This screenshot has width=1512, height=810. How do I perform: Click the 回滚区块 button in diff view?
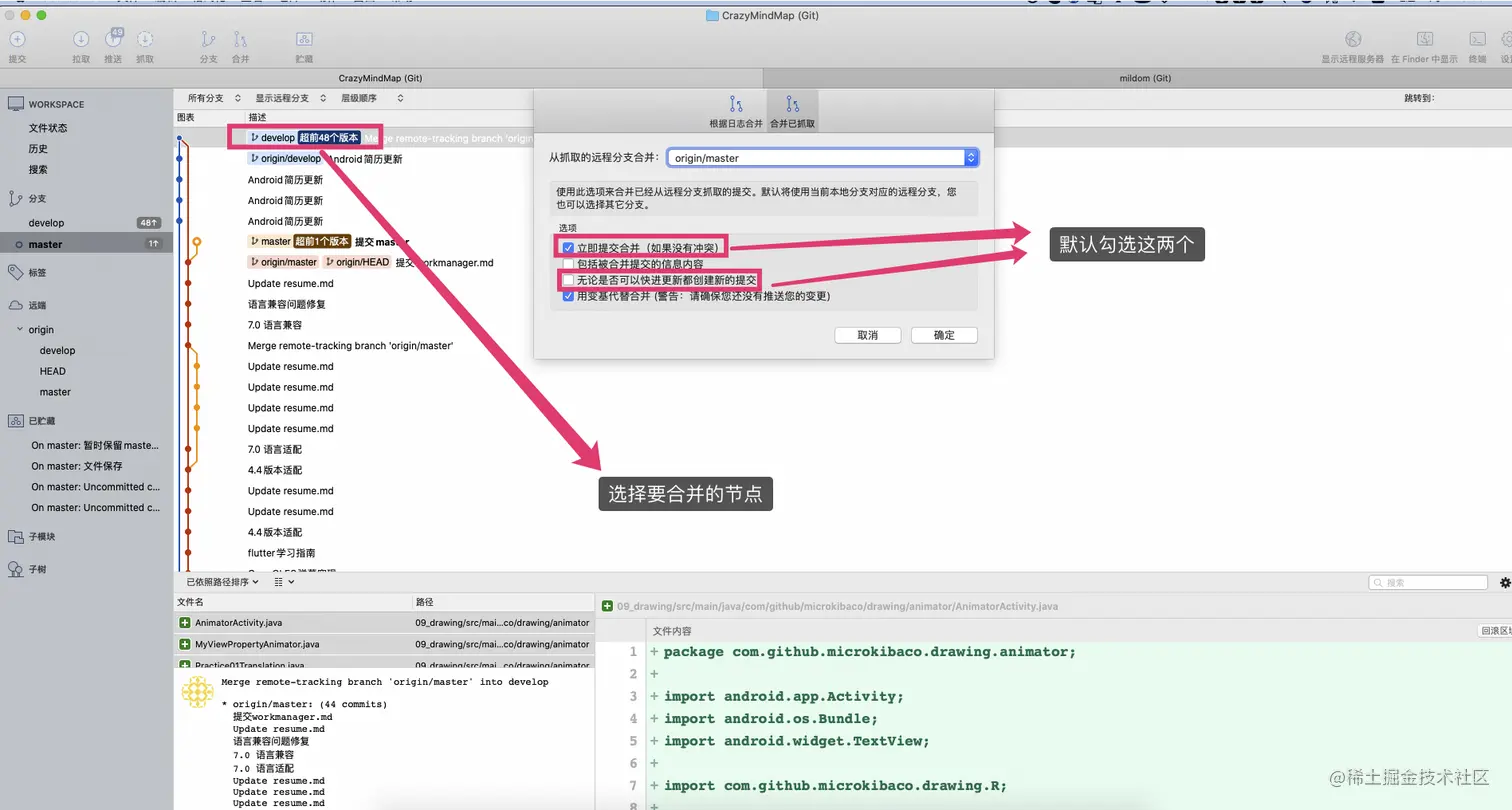(1496, 631)
